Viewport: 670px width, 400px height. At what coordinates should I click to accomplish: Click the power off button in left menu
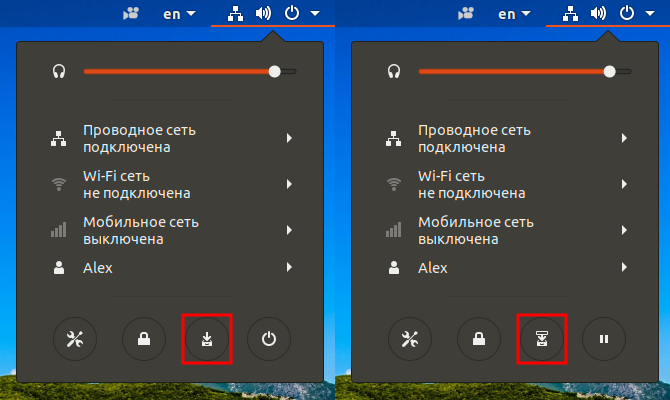tap(269, 339)
